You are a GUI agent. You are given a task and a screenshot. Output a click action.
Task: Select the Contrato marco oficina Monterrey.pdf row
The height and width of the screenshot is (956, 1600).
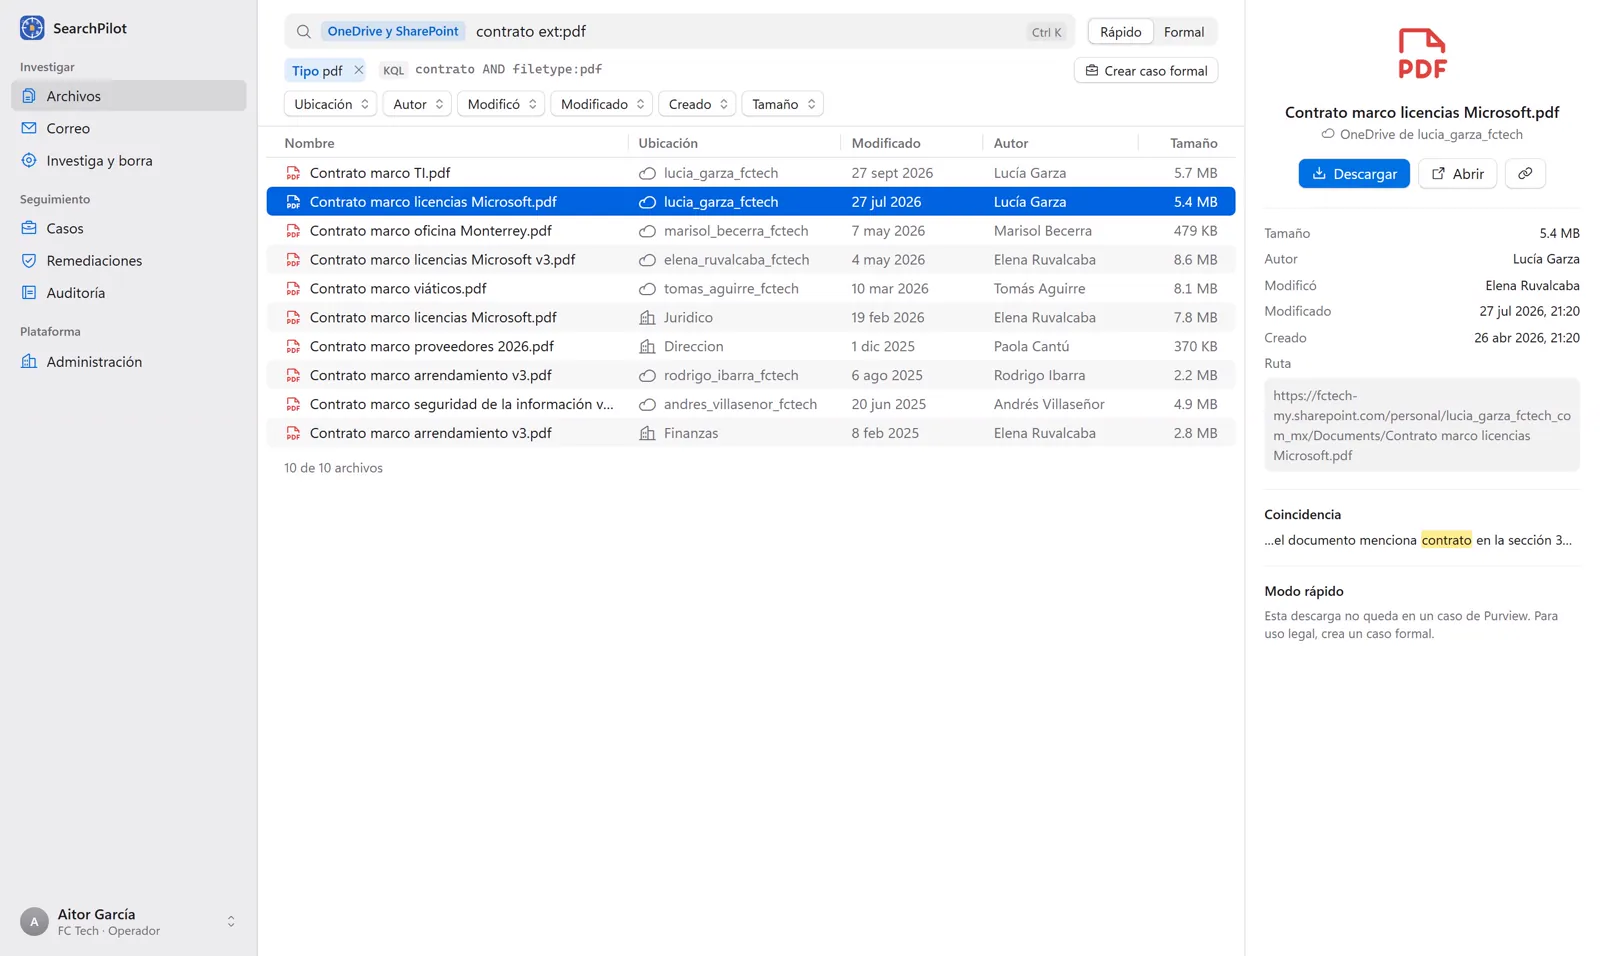tap(751, 231)
